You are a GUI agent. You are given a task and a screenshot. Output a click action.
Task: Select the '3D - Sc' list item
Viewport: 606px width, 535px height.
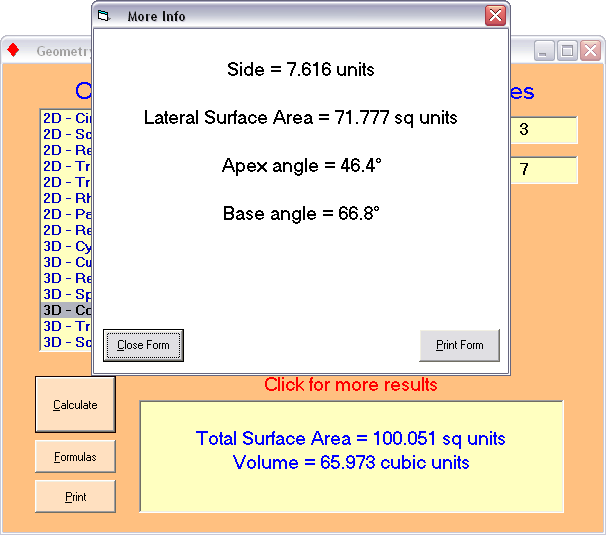click(x=66, y=342)
